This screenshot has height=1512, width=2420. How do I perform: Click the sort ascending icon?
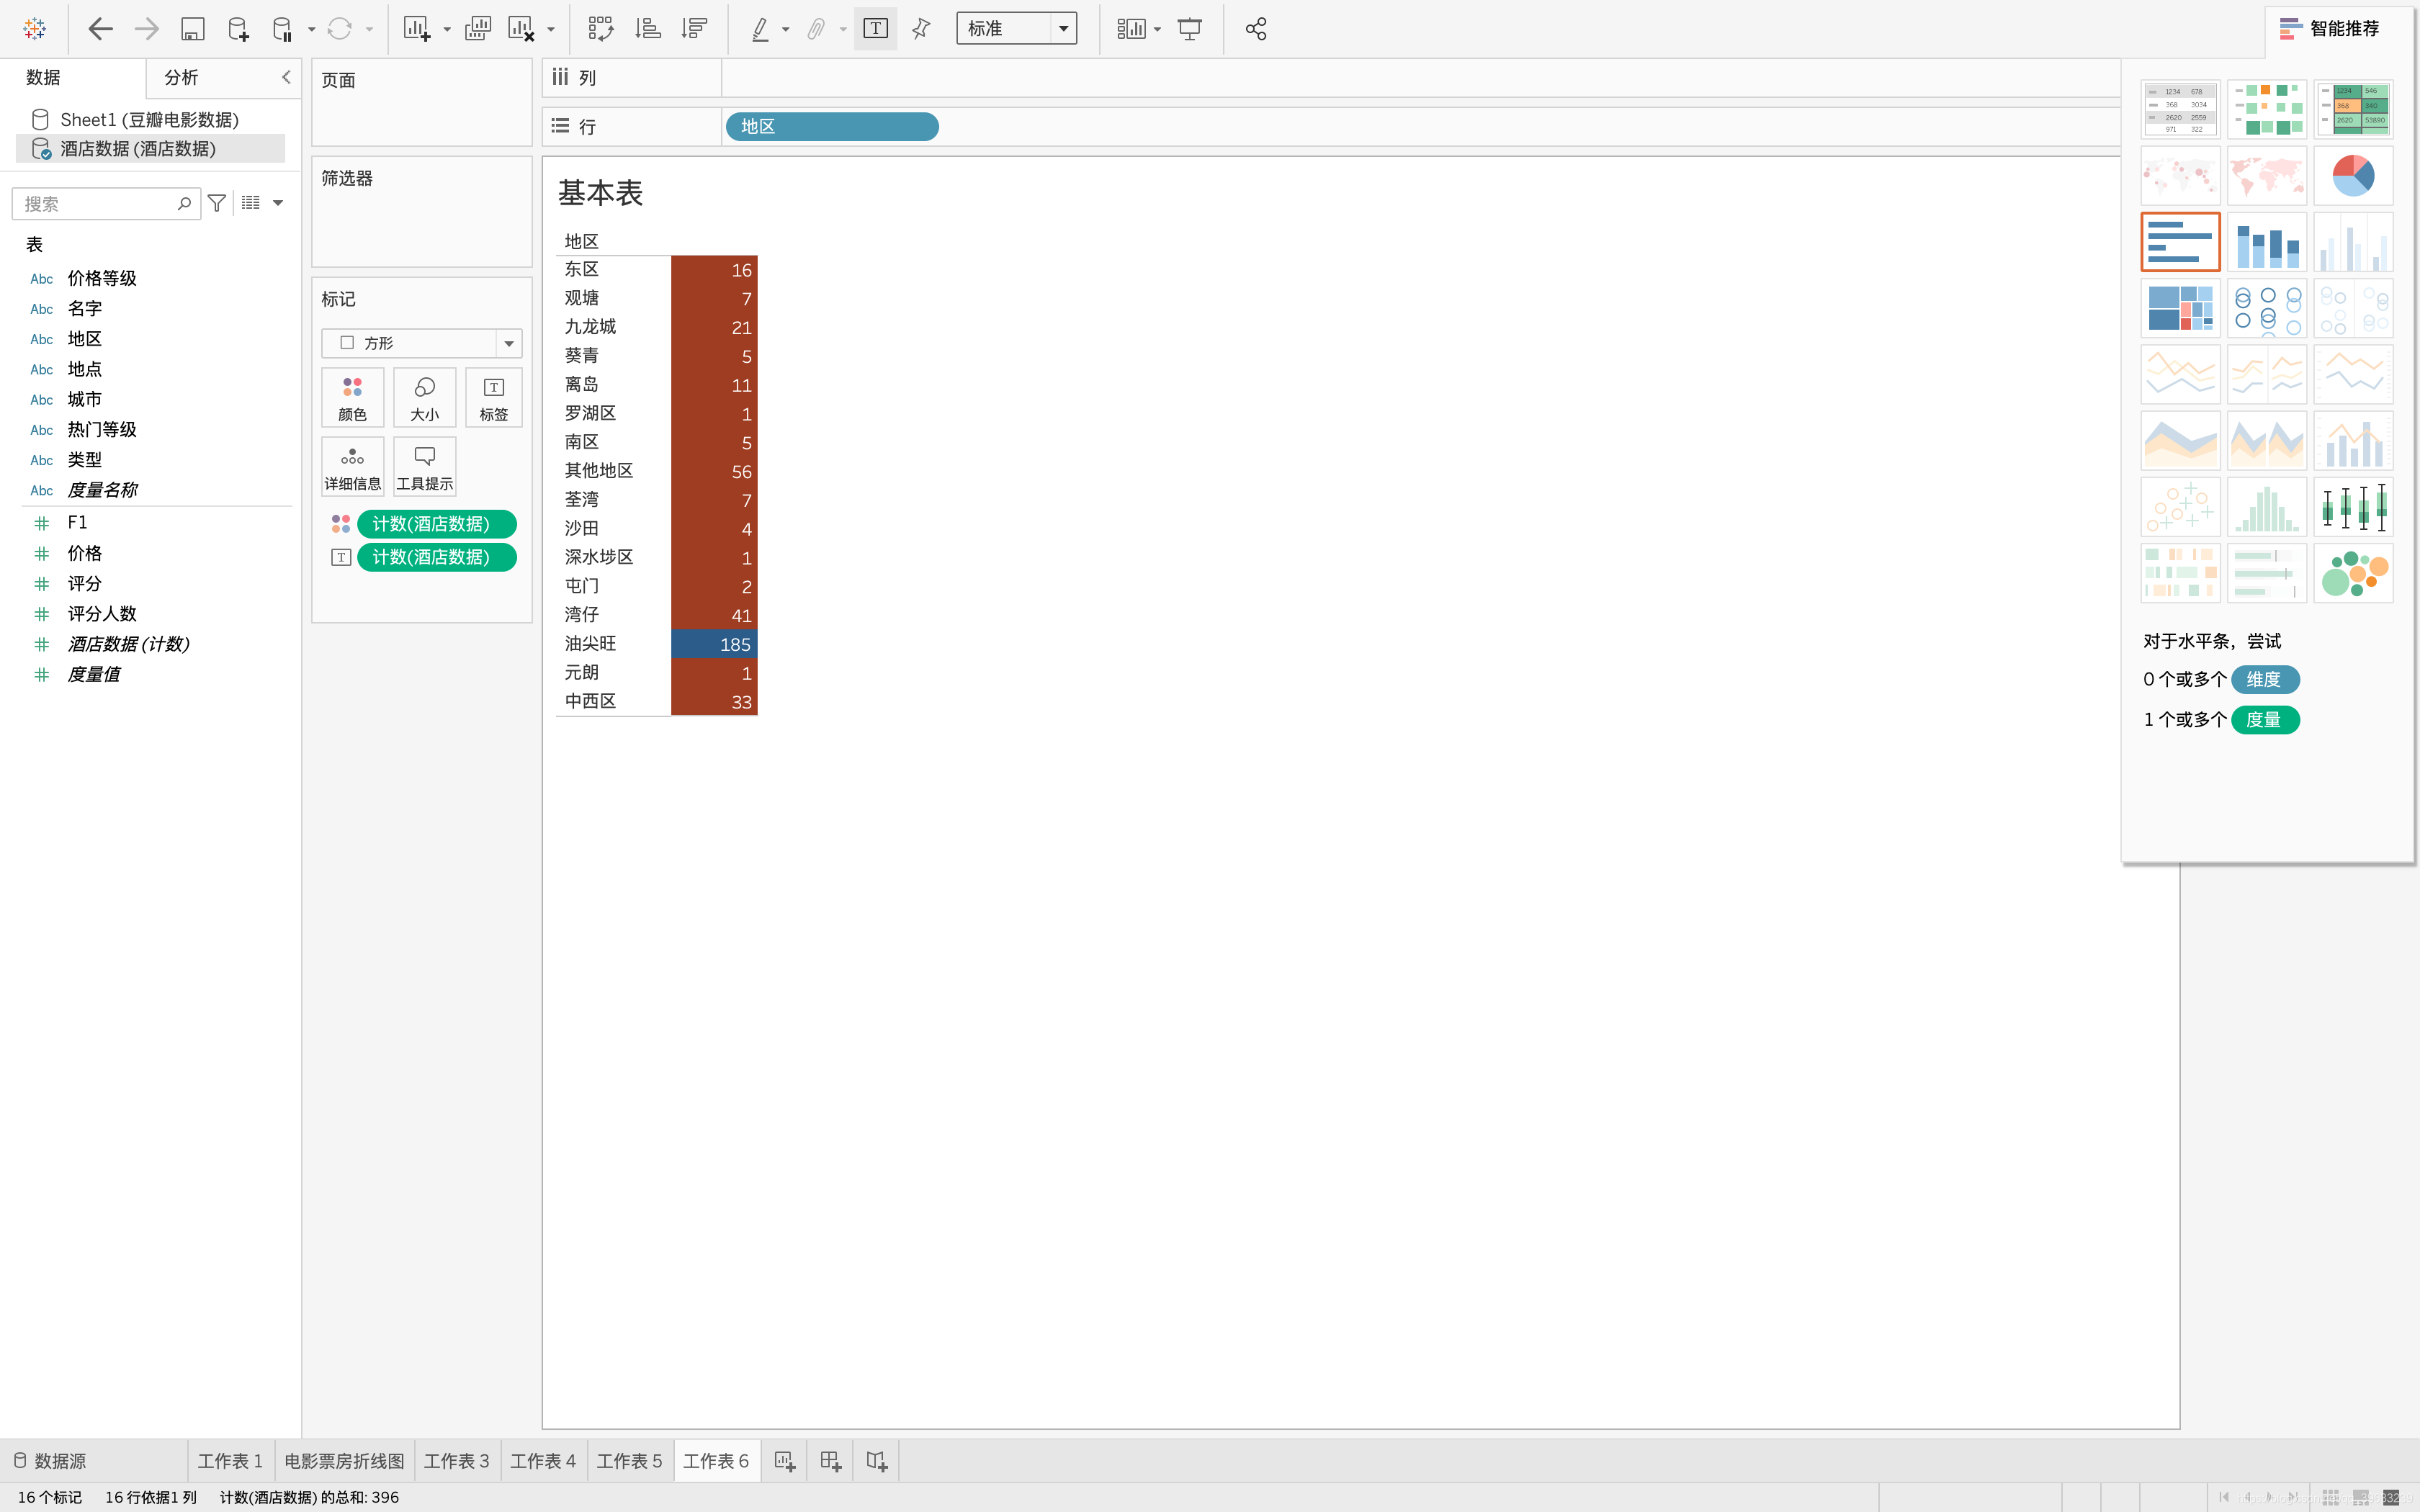pyautogui.click(x=648, y=29)
